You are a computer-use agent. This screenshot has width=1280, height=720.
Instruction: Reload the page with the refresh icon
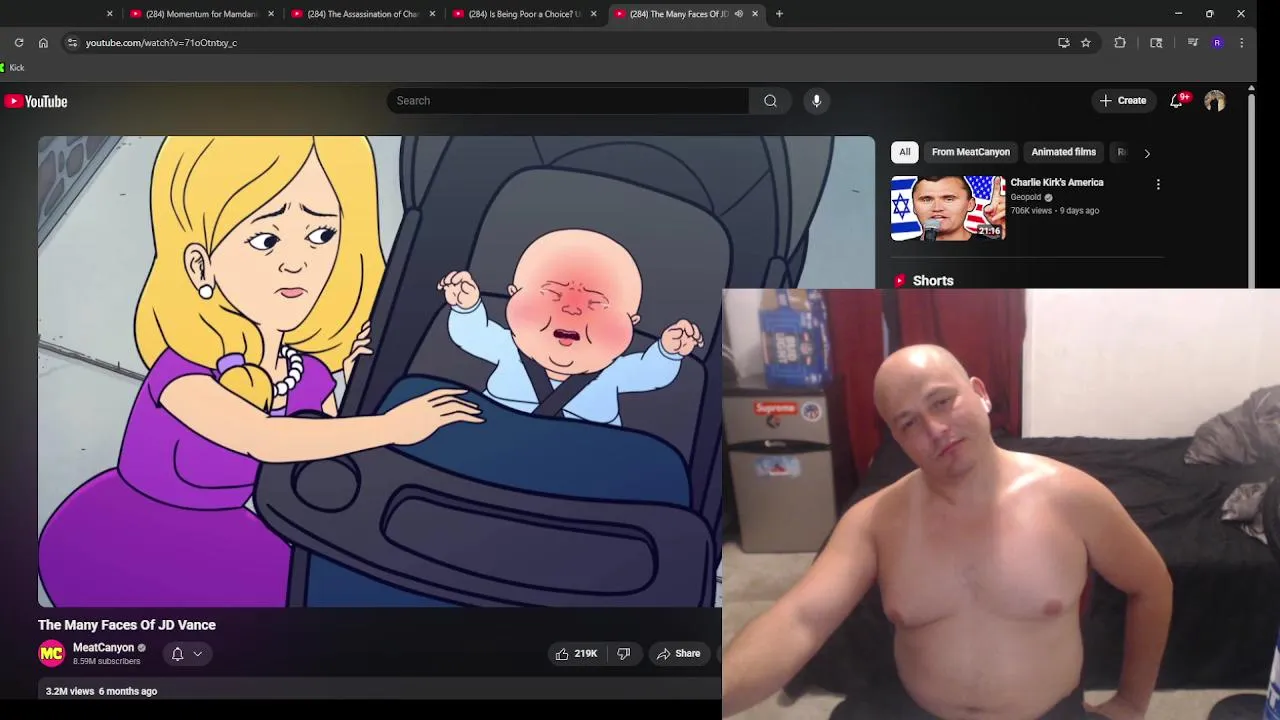(x=19, y=43)
